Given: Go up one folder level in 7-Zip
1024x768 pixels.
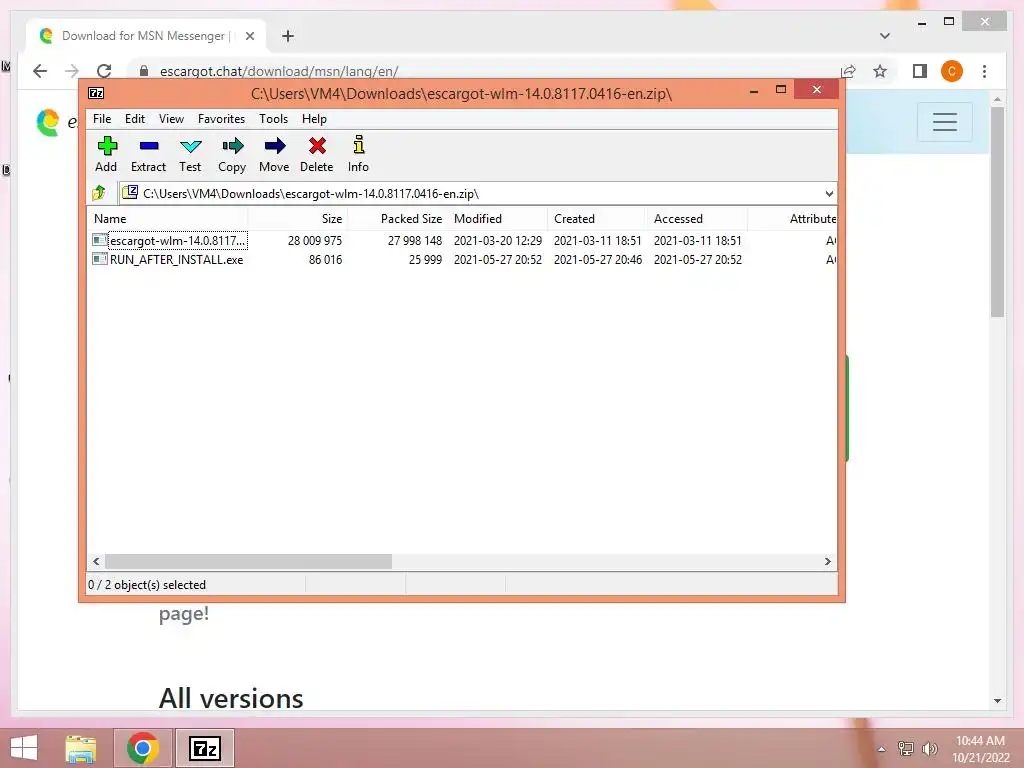Looking at the screenshot, I should click(99, 193).
